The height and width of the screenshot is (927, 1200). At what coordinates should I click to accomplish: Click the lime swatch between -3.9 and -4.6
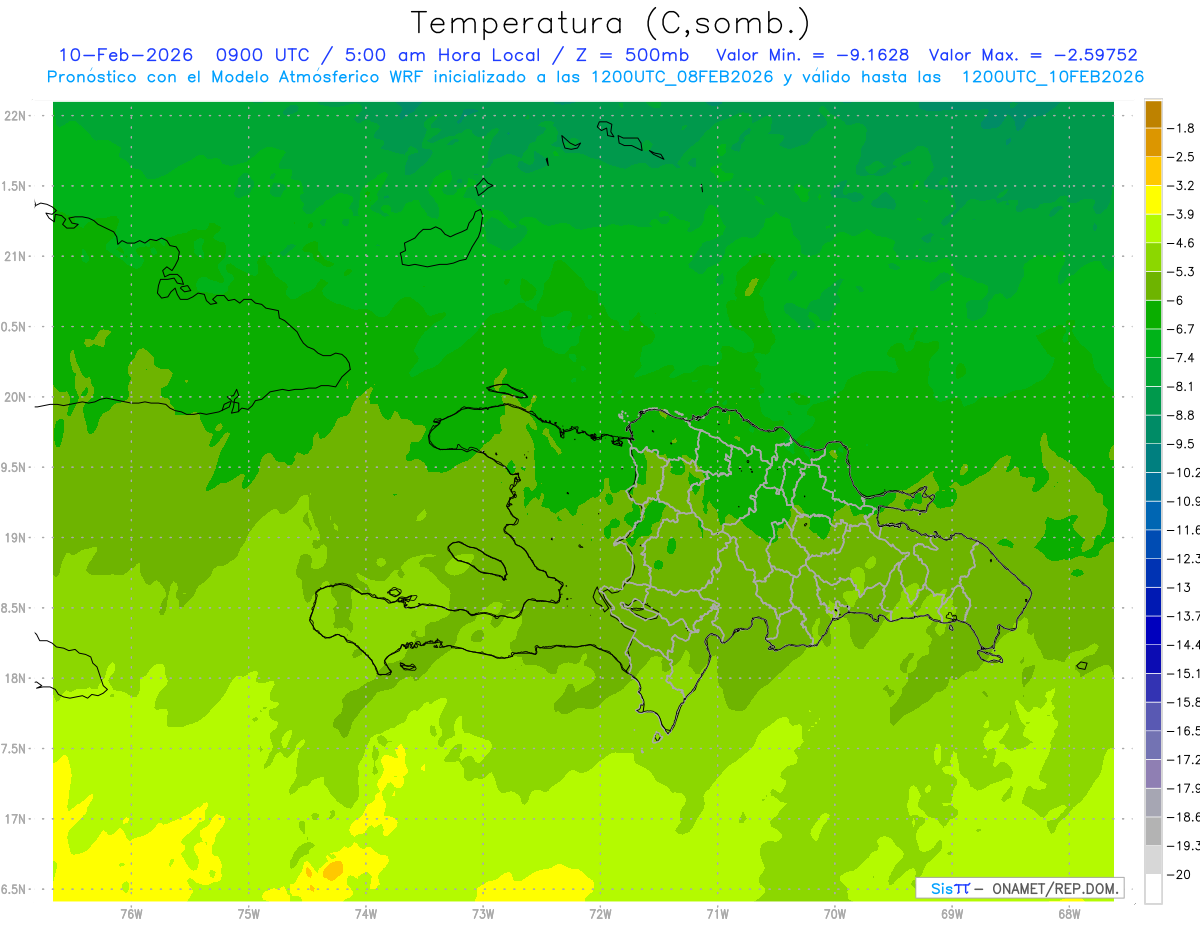1153,229
